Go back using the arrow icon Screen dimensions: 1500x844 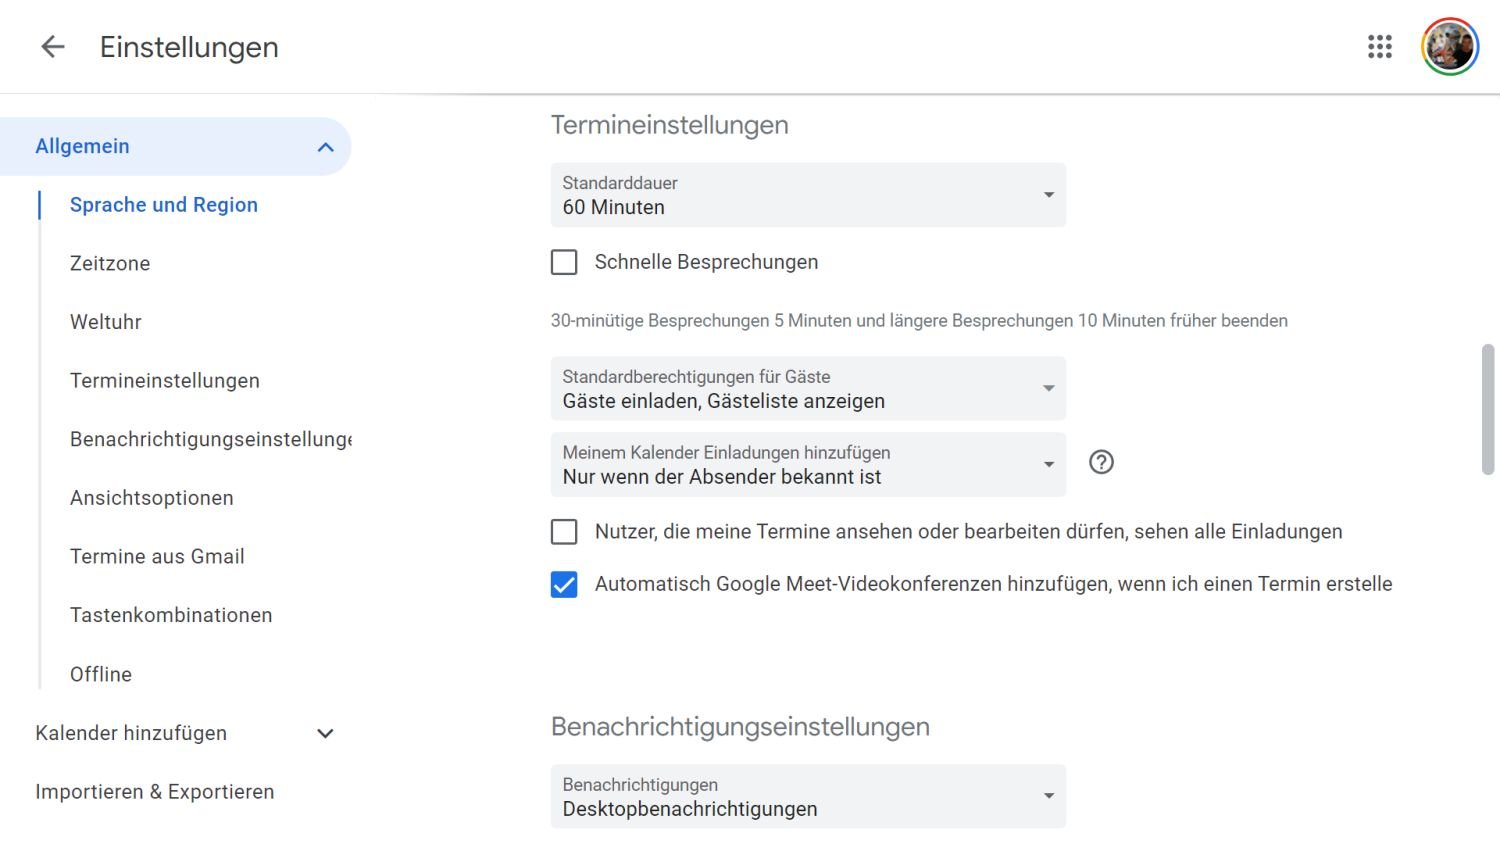click(x=52, y=47)
